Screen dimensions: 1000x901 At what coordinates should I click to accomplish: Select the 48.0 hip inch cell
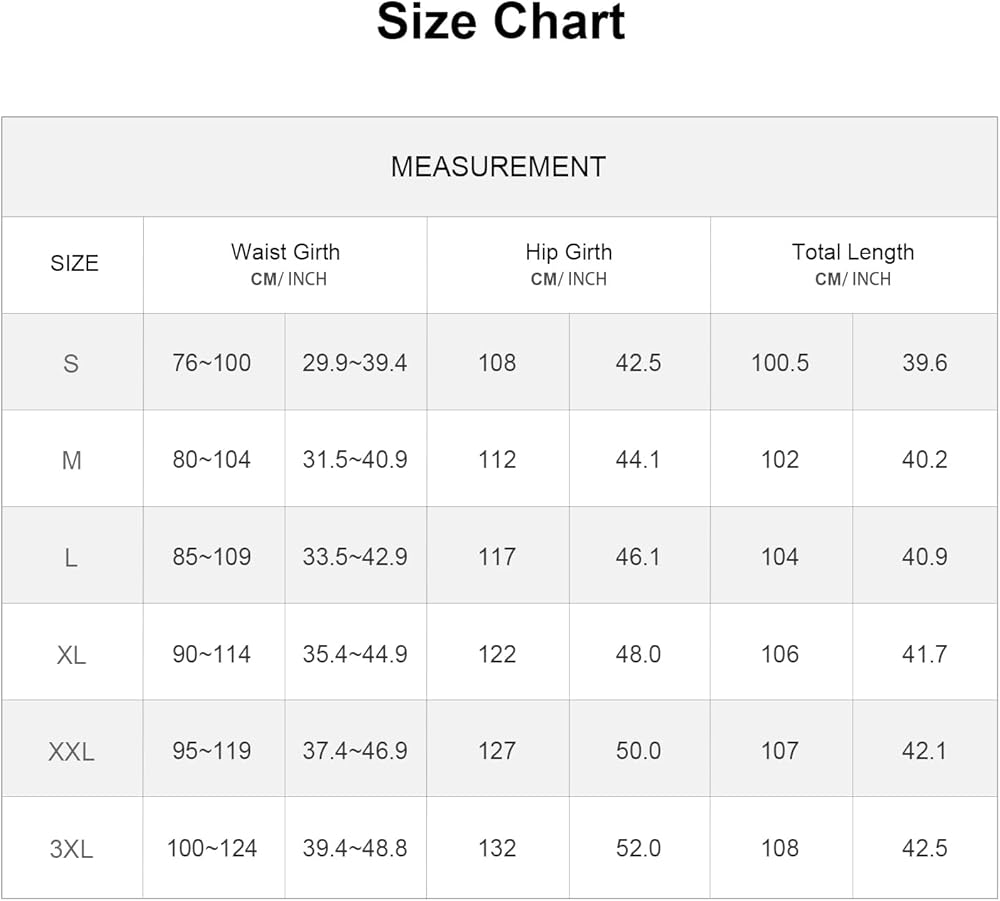[x=638, y=654]
